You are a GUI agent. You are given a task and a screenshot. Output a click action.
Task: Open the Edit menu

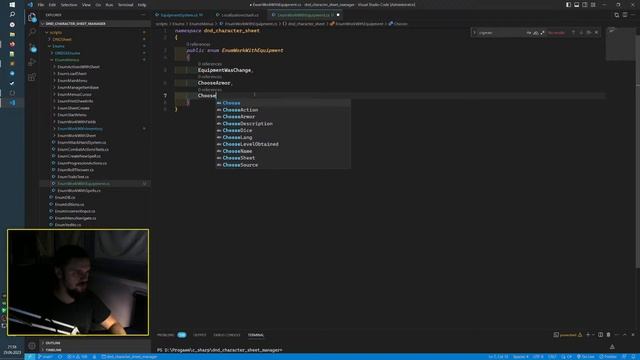point(52,4)
